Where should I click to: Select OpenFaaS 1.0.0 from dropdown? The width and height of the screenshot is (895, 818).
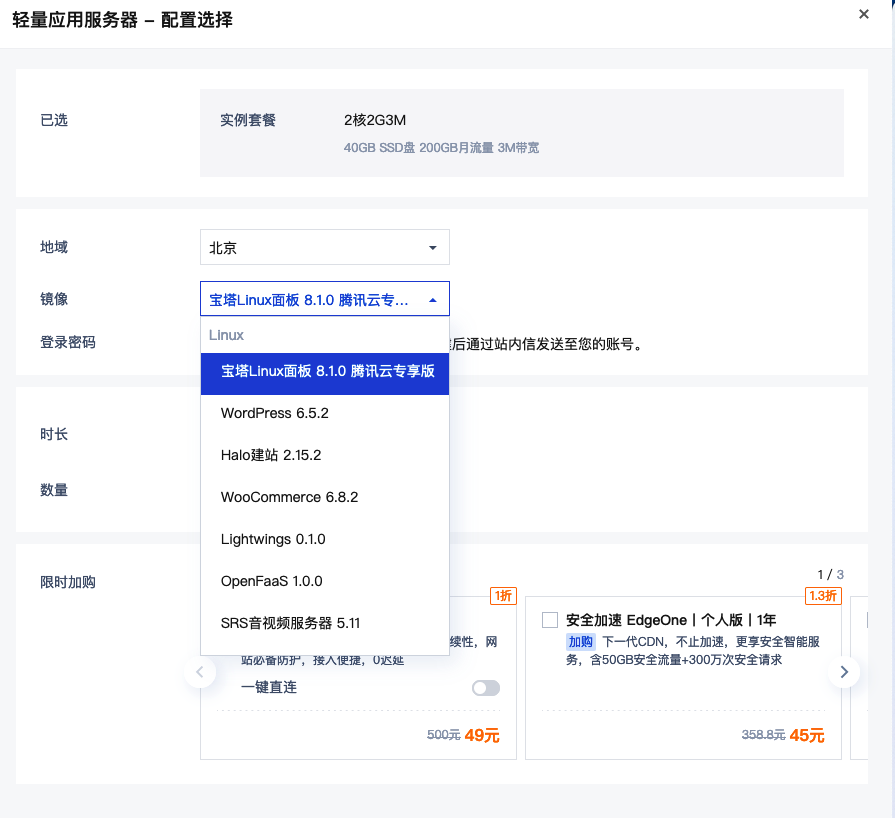pyautogui.click(x=271, y=581)
